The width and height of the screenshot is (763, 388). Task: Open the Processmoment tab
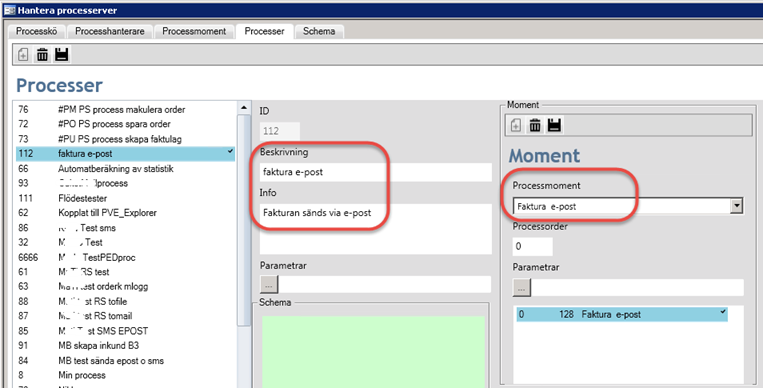pos(194,31)
